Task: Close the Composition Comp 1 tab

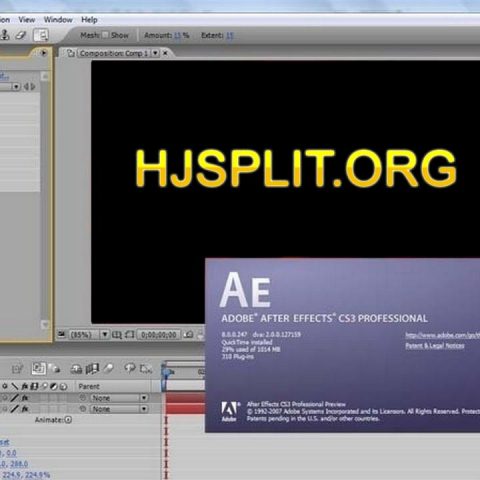Action: [165, 53]
